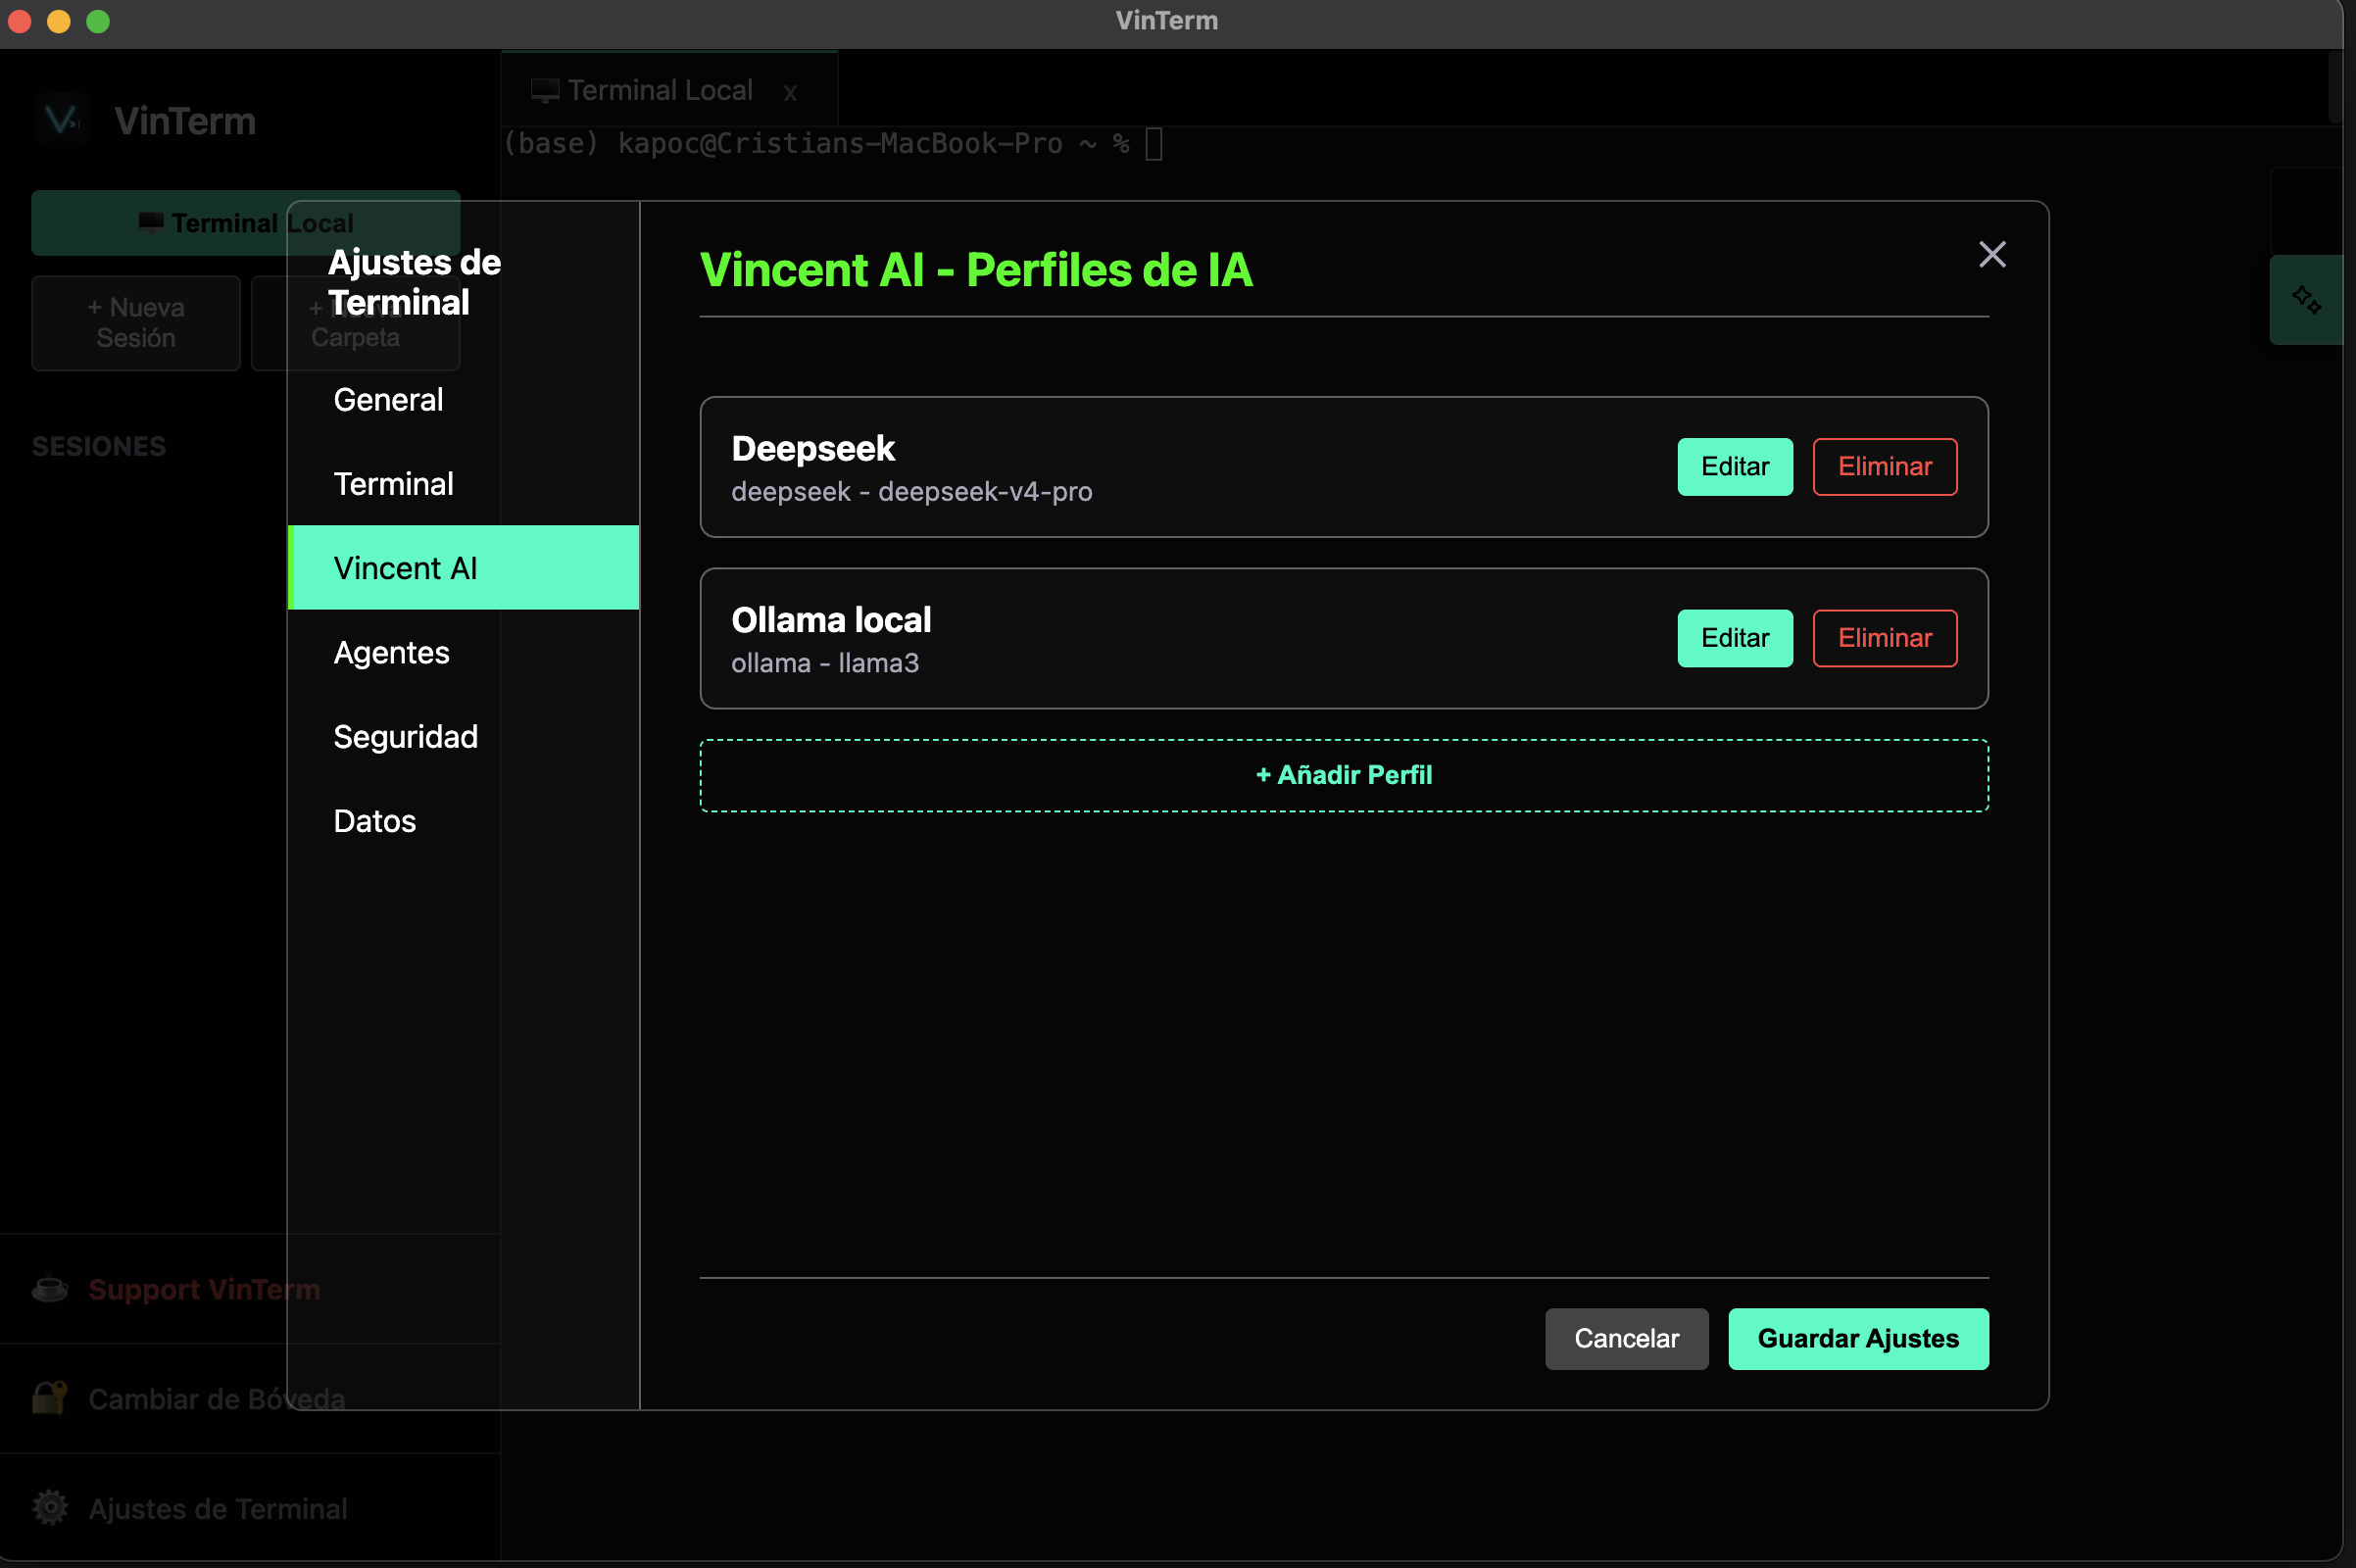Image resolution: width=2356 pixels, height=1568 pixels.
Task: Click the terminal prompt line
Action: coord(833,144)
